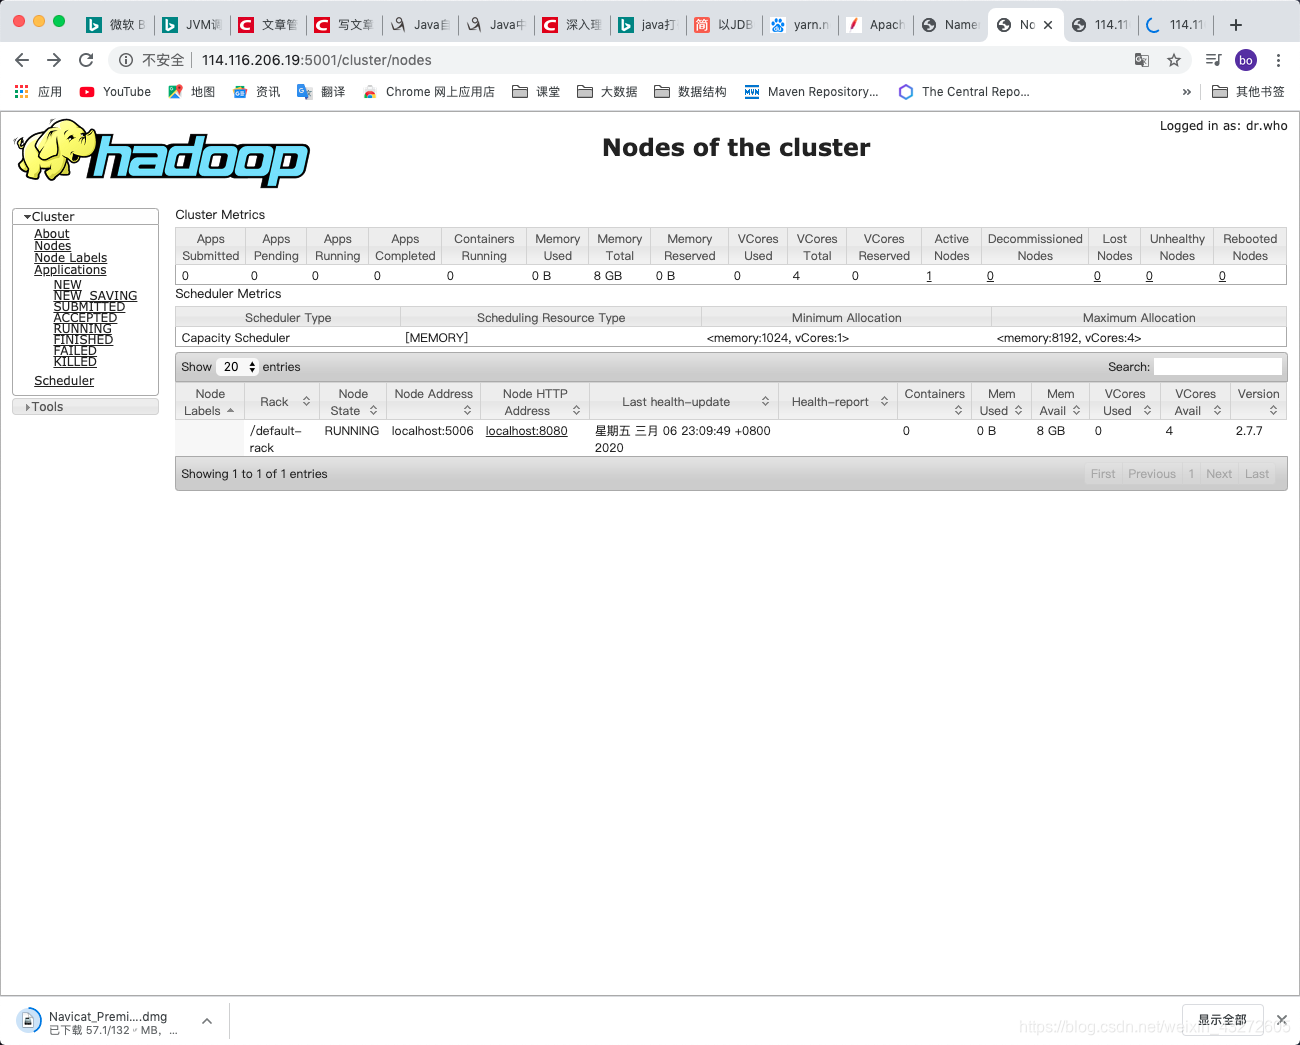
Task: Click the not-secure site info icon
Action: tap(126, 60)
